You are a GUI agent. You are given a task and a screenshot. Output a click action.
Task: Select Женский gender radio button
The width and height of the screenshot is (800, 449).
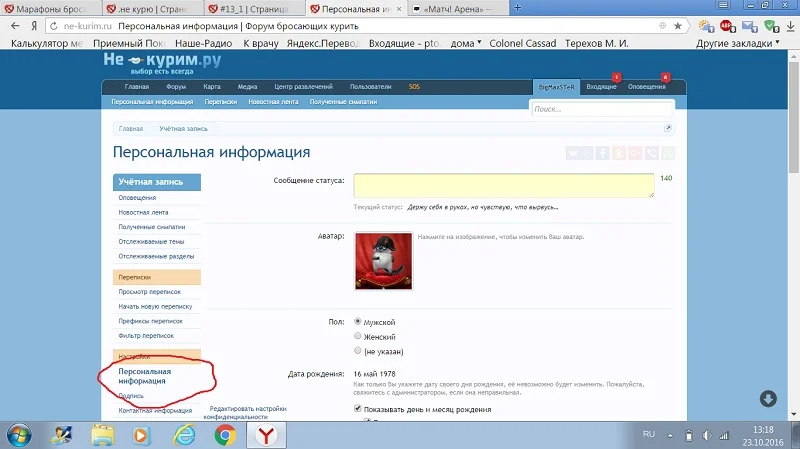click(x=358, y=336)
